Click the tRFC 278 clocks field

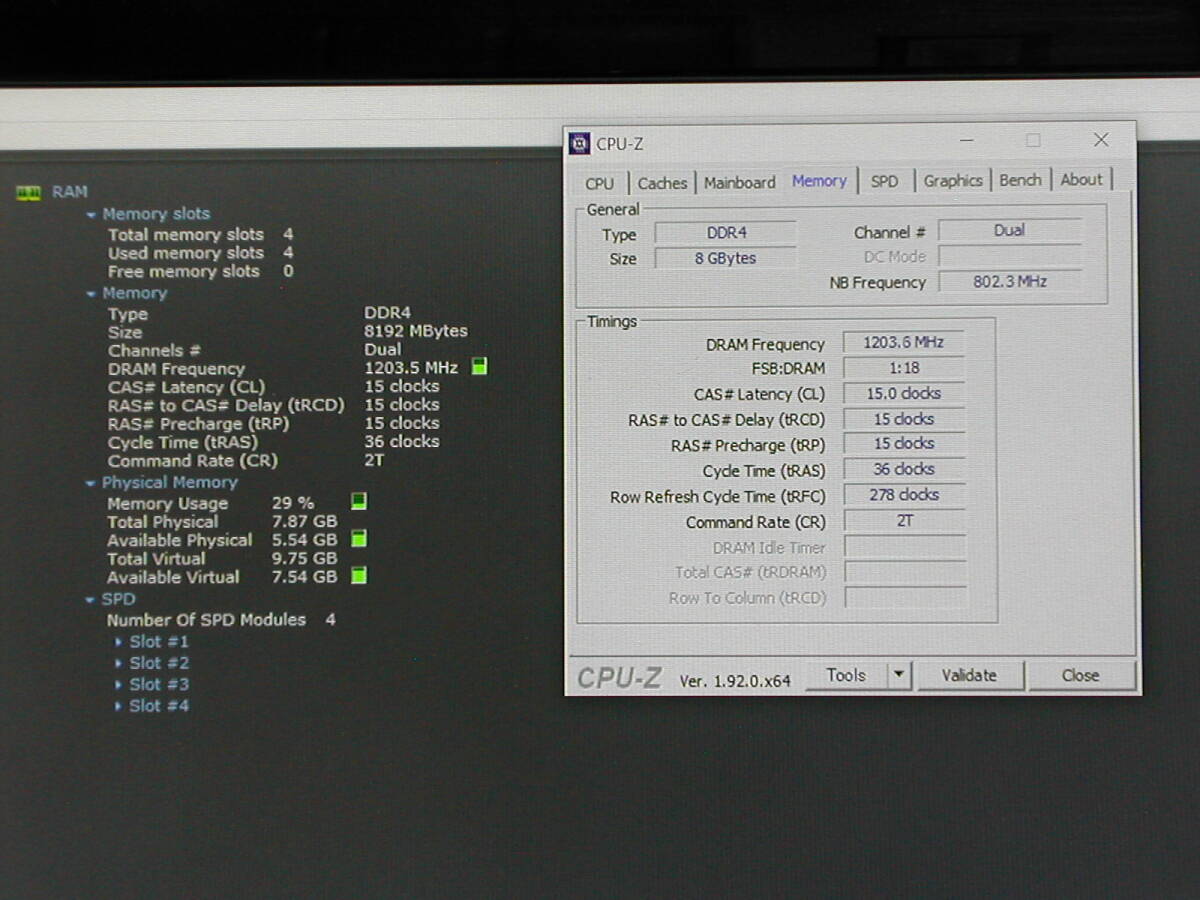point(904,495)
